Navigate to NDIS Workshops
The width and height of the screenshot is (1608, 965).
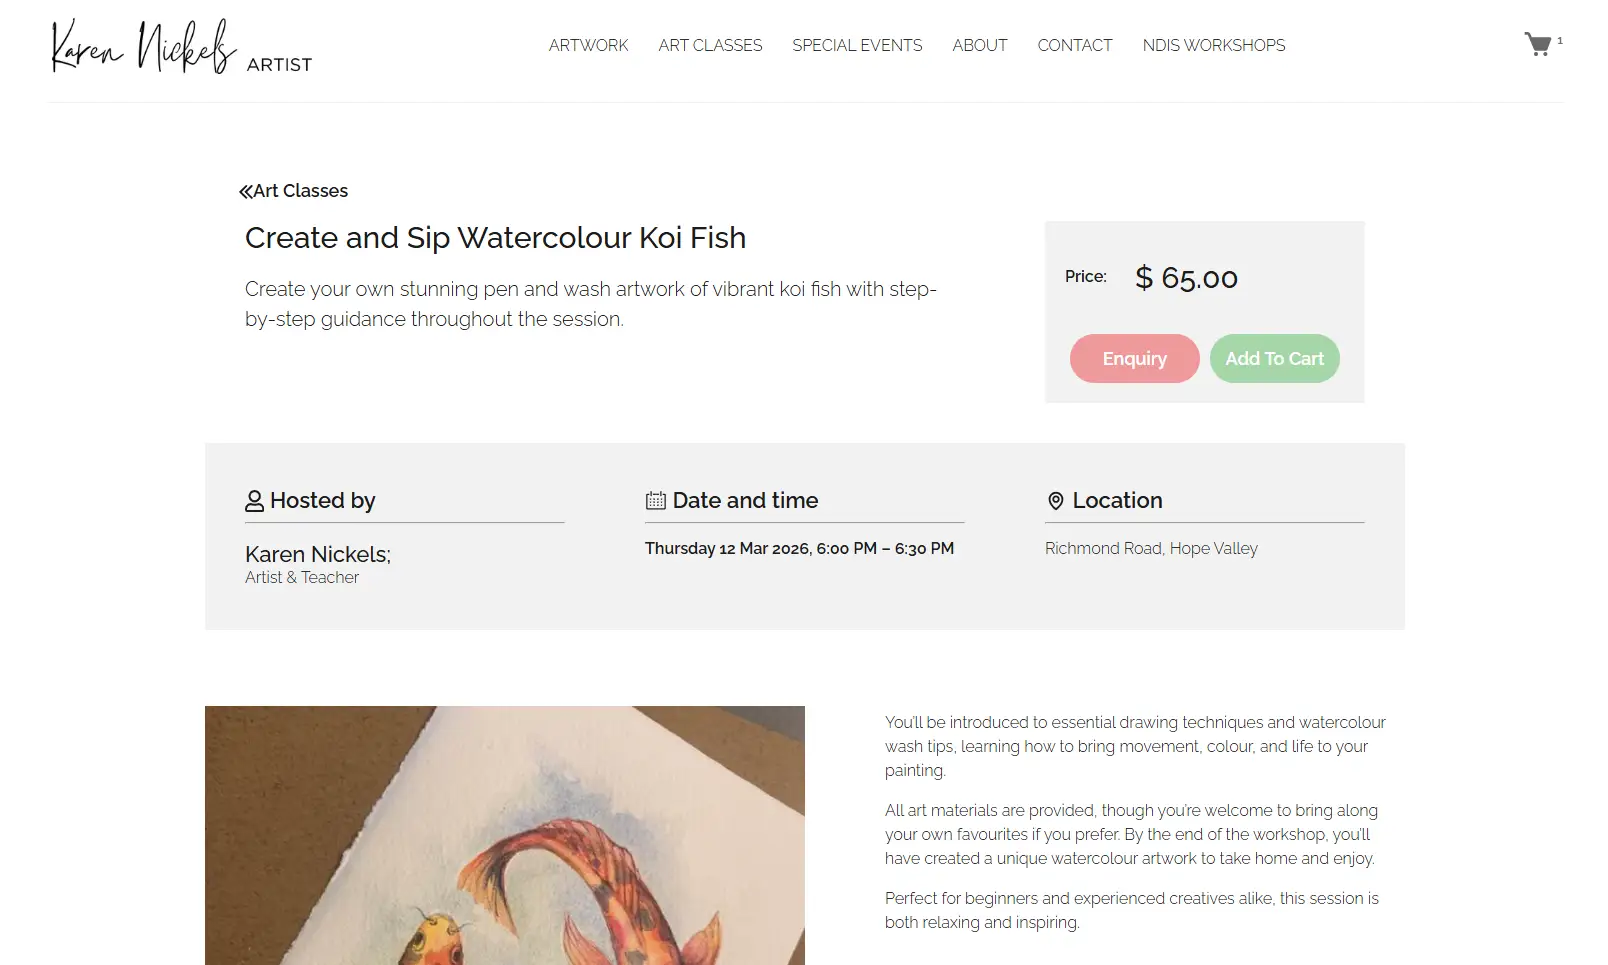pyautogui.click(x=1213, y=45)
